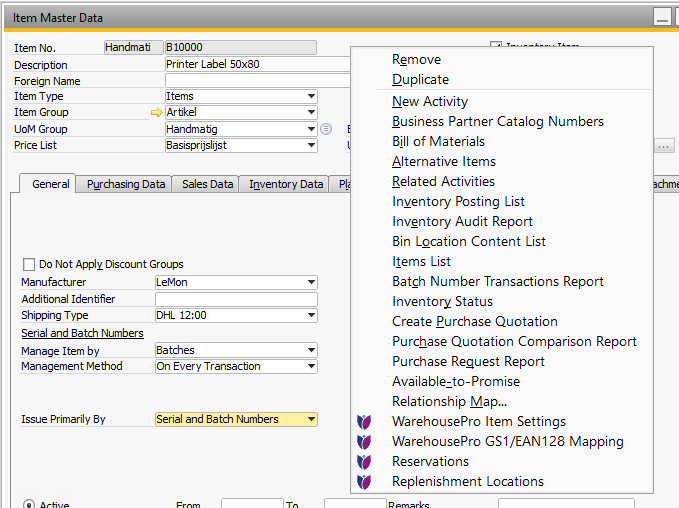
Task: Expand the Shipping Type dropdown
Action: (x=311, y=316)
